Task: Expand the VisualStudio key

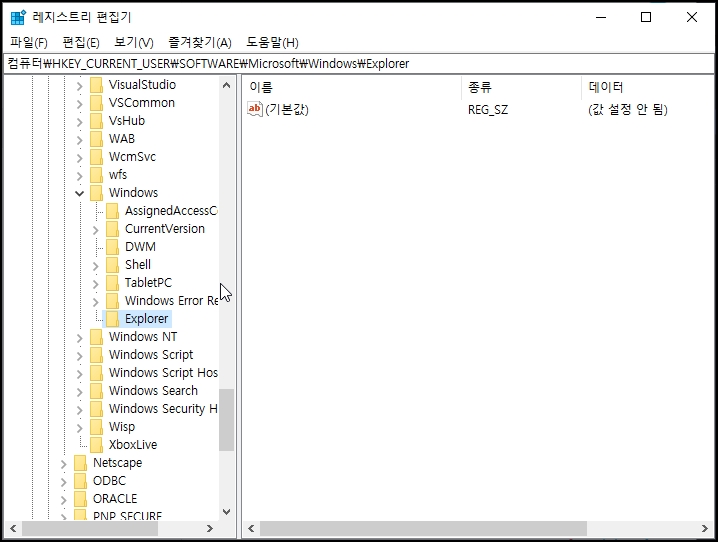Action: [80, 86]
